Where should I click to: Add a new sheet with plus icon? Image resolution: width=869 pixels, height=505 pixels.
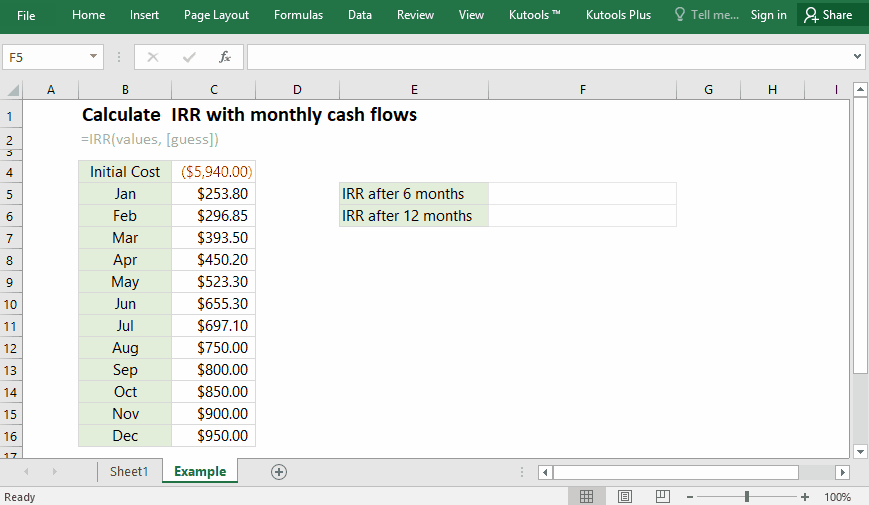tap(279, 472)
